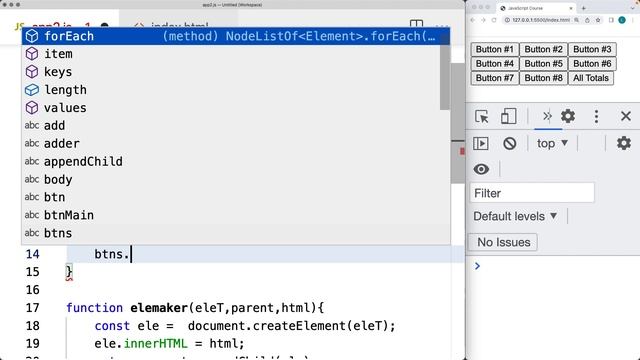Click the No Issues button
640x360 pixels.
(x=503, y=242)
